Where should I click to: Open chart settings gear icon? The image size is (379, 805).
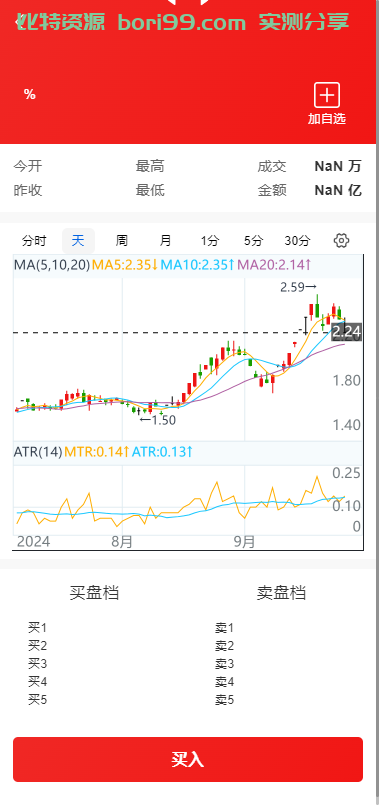point(342,240)
